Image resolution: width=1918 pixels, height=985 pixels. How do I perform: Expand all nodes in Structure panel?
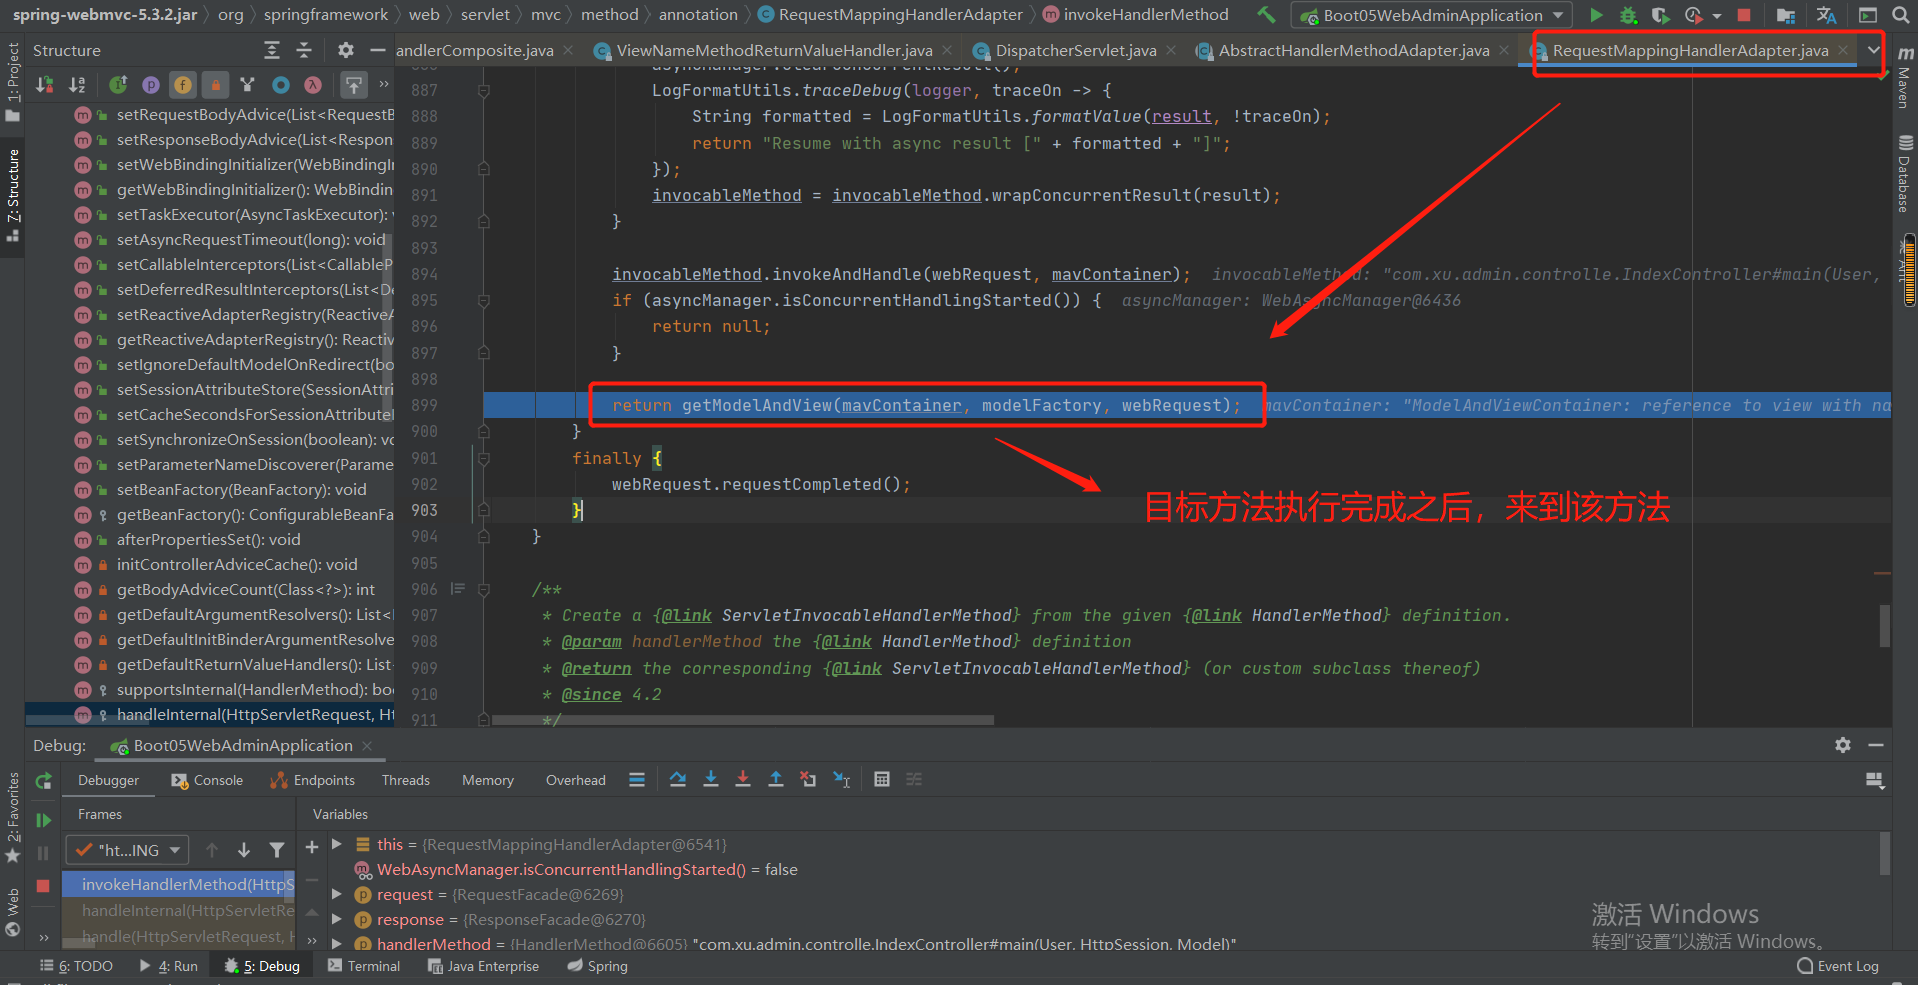(x=272, y=50)
